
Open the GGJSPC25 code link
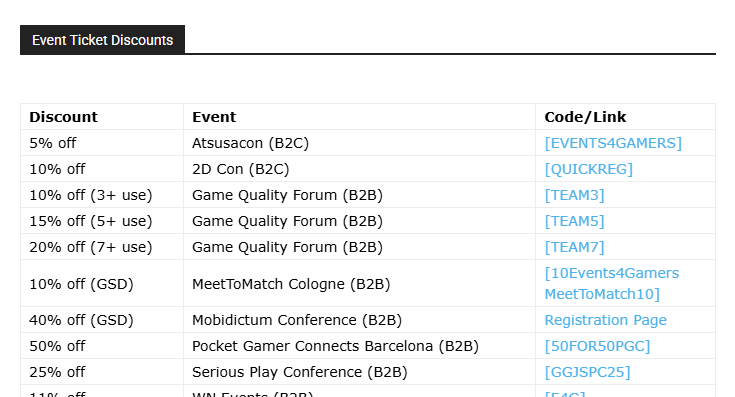point(587,372)
